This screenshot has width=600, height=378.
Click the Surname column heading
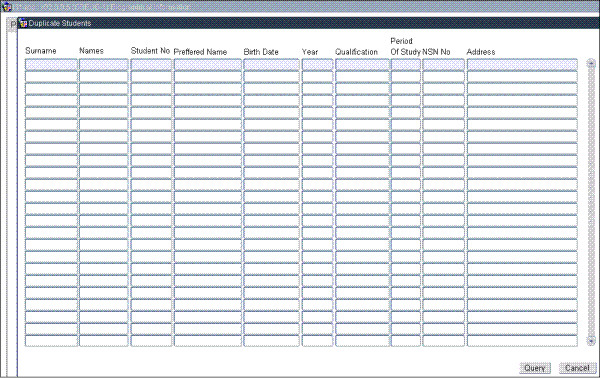click(x=41, y=51)
